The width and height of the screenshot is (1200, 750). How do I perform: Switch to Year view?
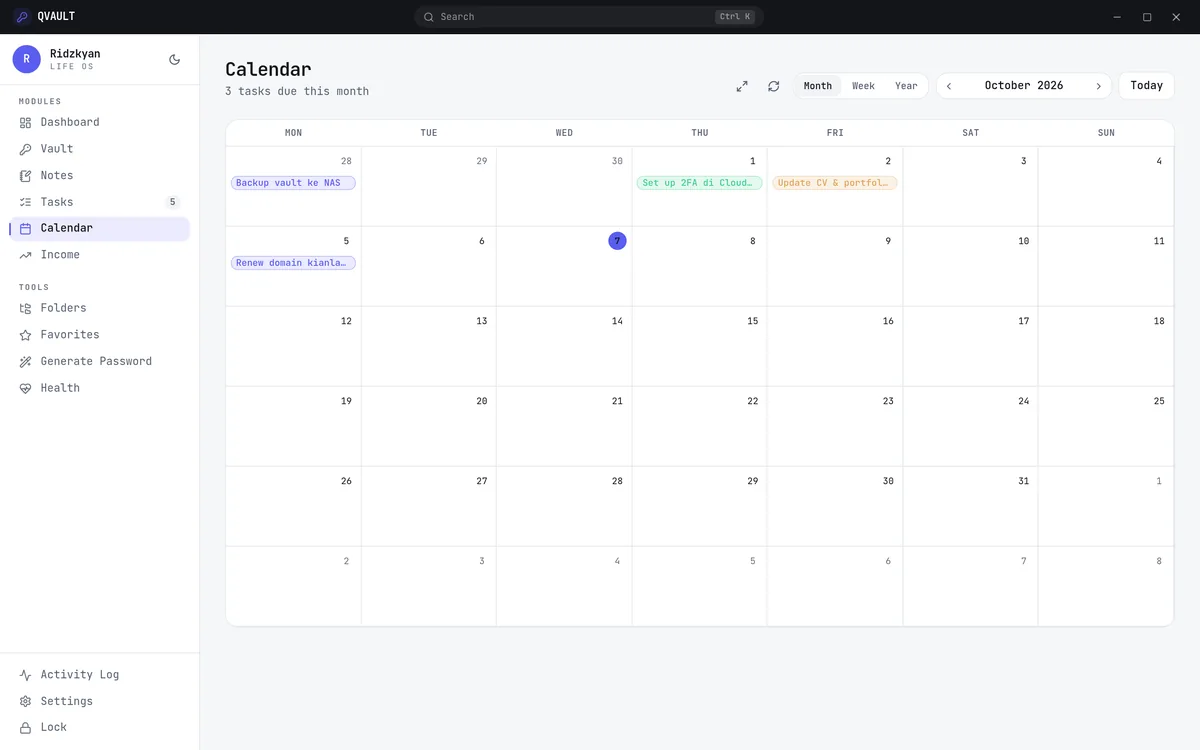(x=906, y=86)
